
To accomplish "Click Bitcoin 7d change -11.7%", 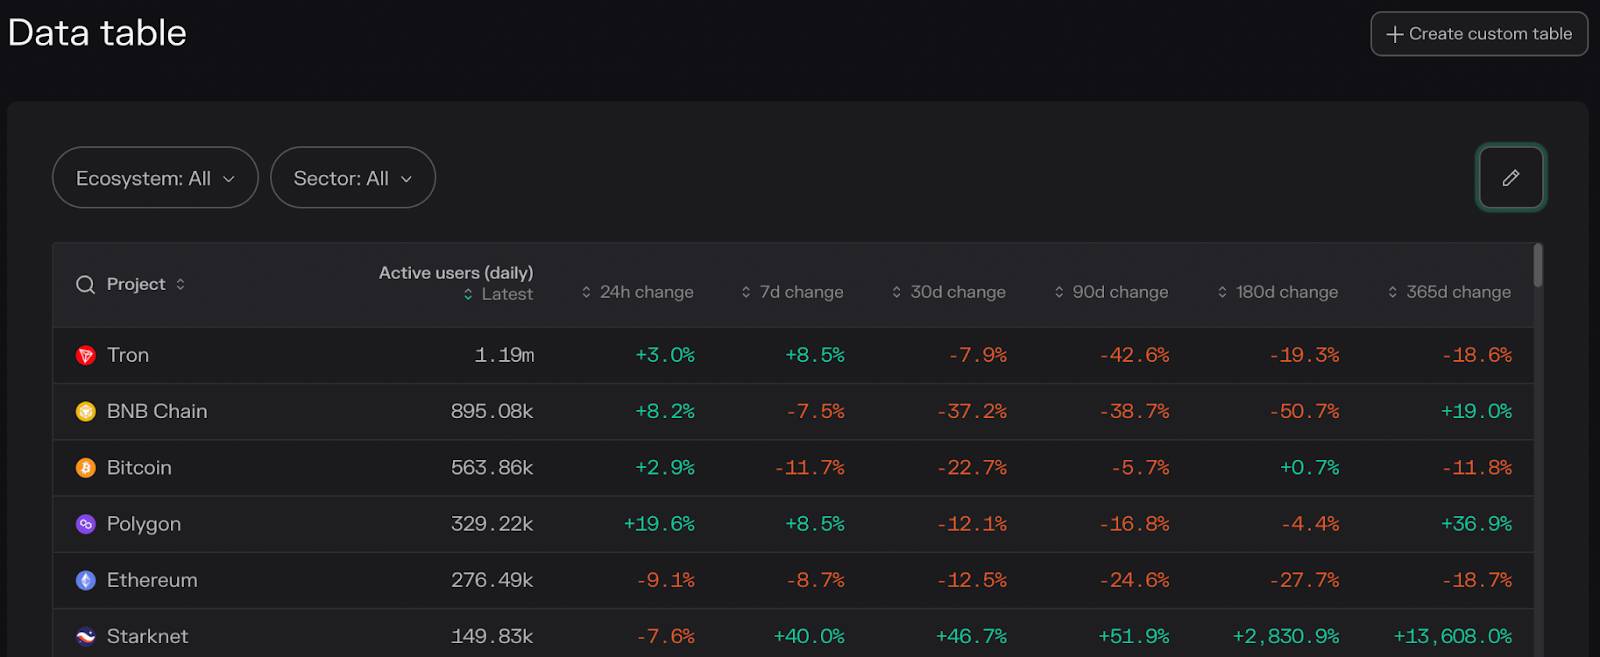I will 809,468.
